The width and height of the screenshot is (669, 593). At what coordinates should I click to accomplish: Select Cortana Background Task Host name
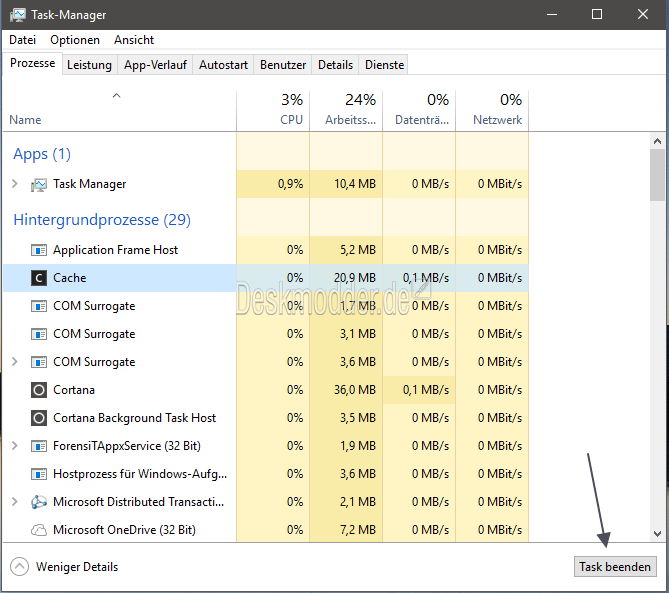[134, 418]
